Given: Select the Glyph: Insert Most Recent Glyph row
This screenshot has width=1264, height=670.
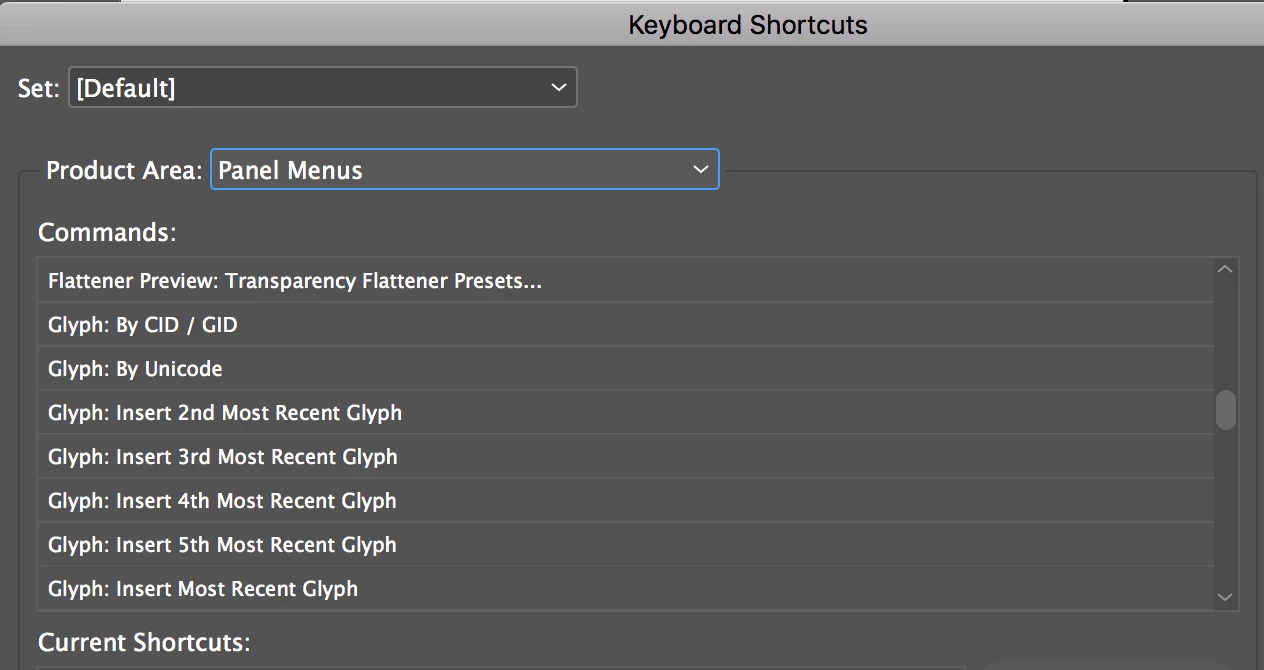Looking at the screenshot, I should pos(203,589).
